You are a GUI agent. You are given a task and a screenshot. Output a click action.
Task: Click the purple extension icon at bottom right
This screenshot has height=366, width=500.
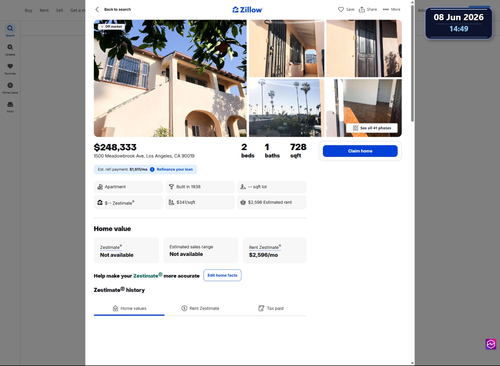(491, 344)
